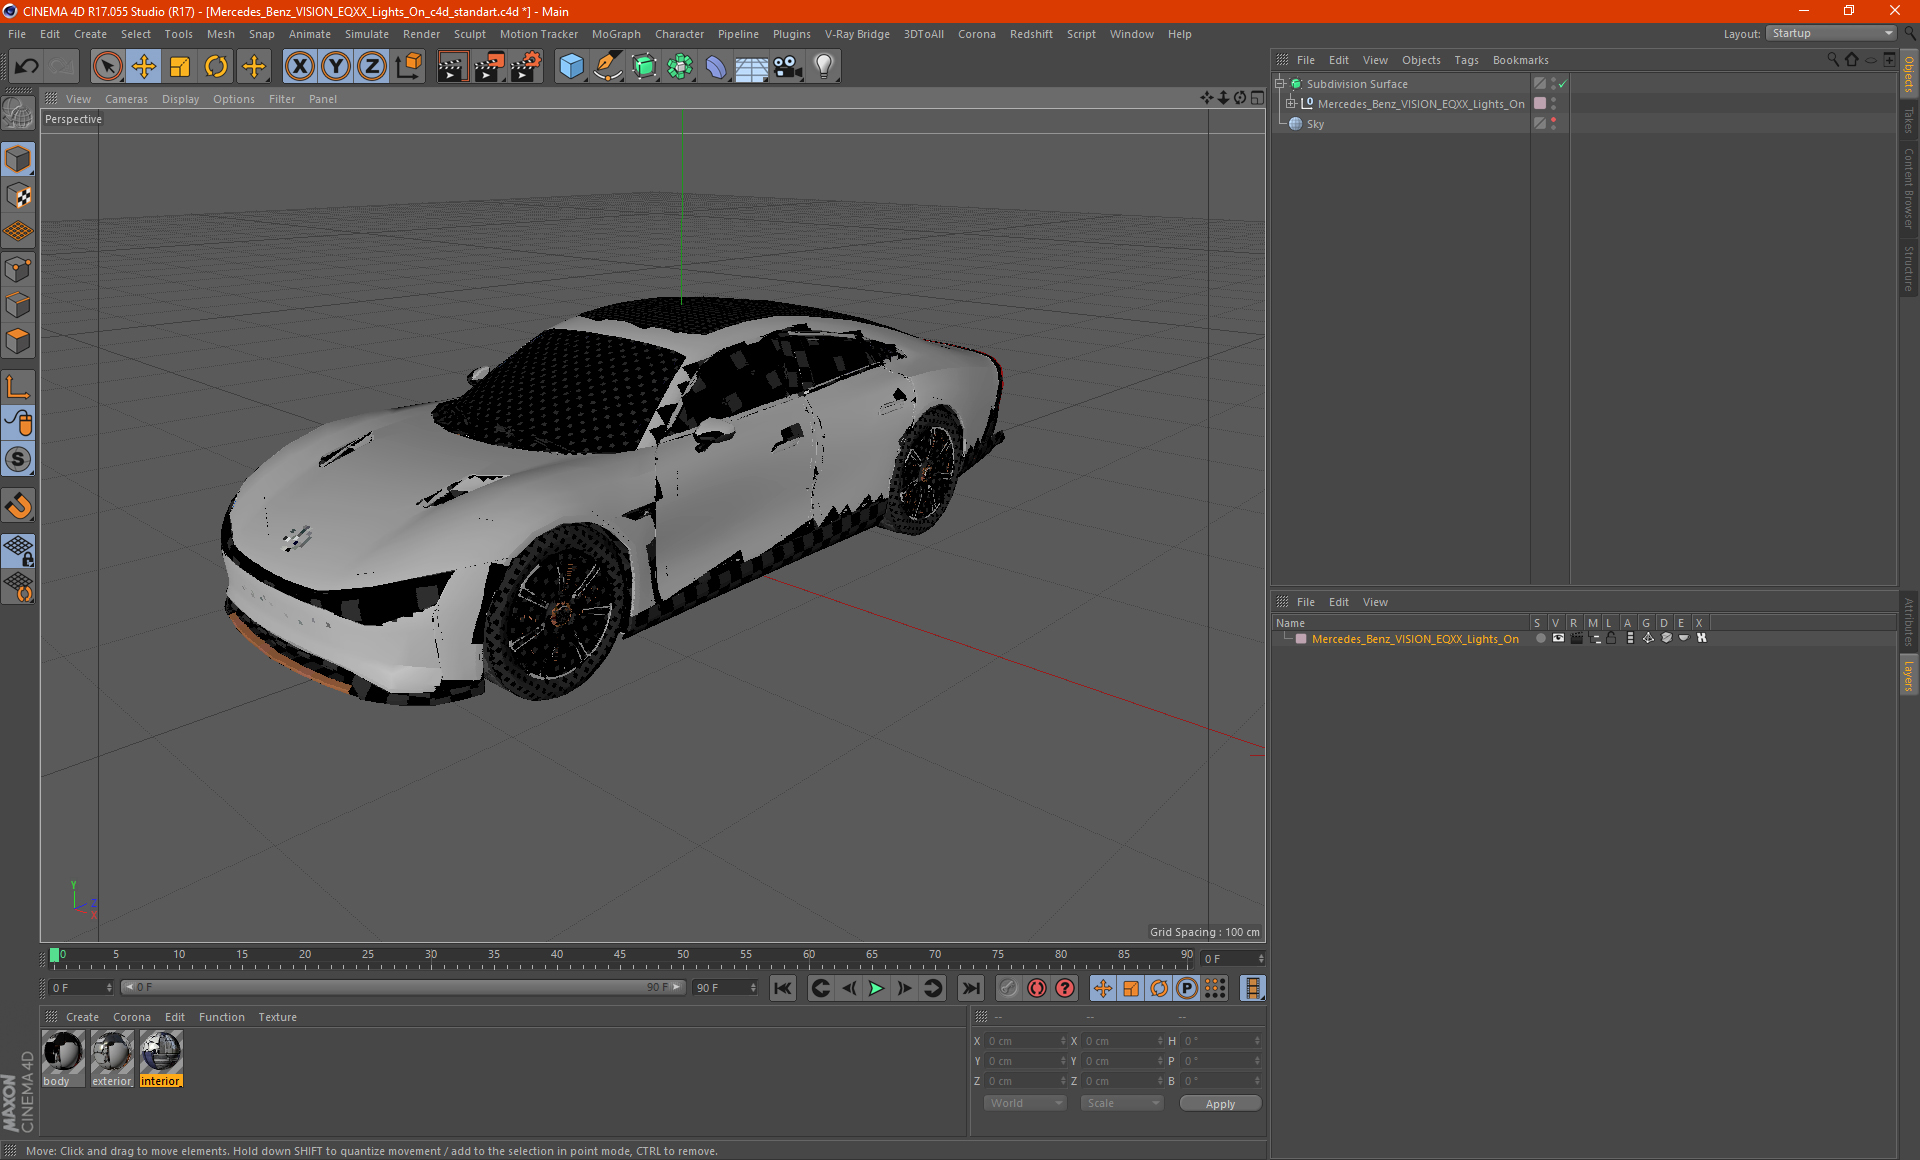Collapse the Subdivision Surface tree item
Viewport: 1920px width, 1160px height.
point(1280,84)
